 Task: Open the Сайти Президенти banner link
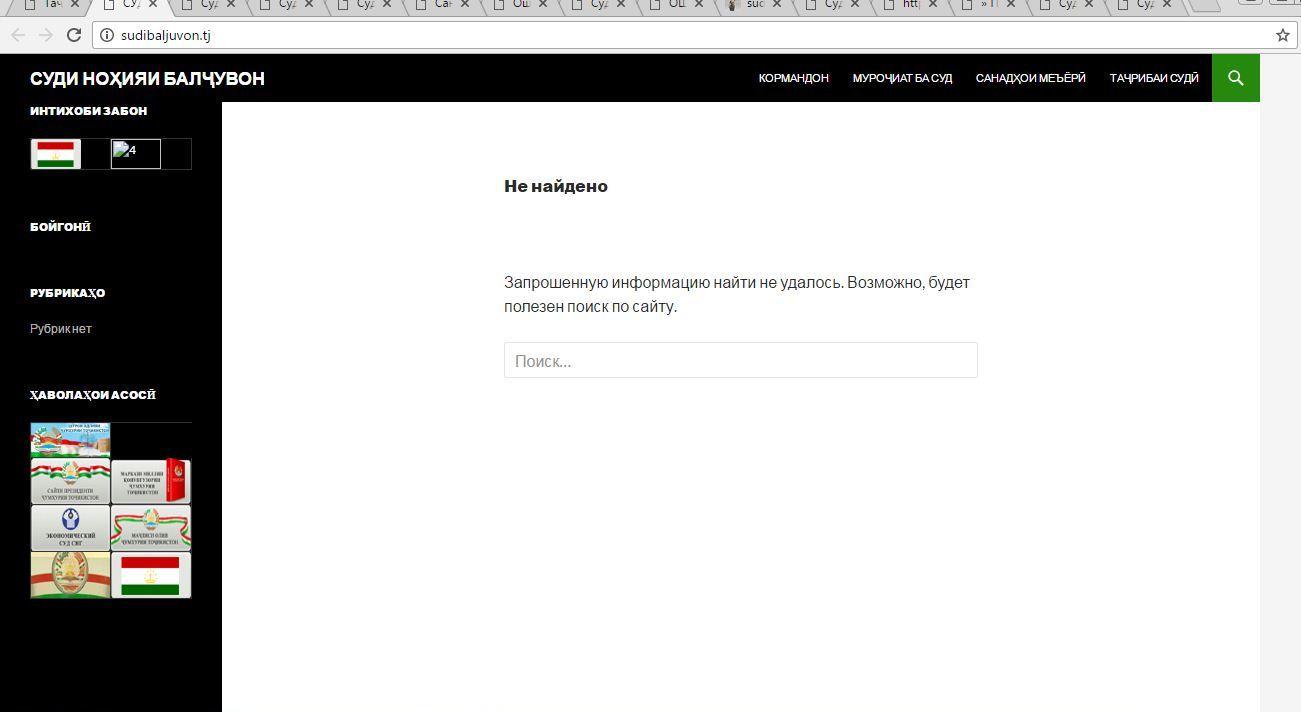pos(70,482)
